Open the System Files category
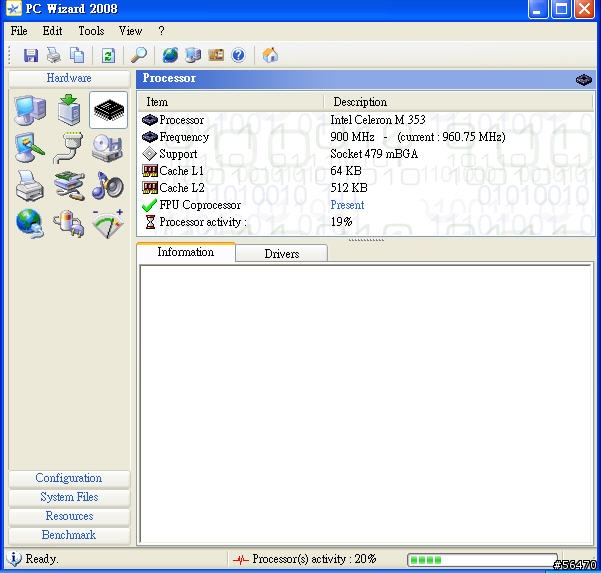Image resolution: width=601 pixels, height=573 pixels. pyautogui.click(x=69, y=497)
